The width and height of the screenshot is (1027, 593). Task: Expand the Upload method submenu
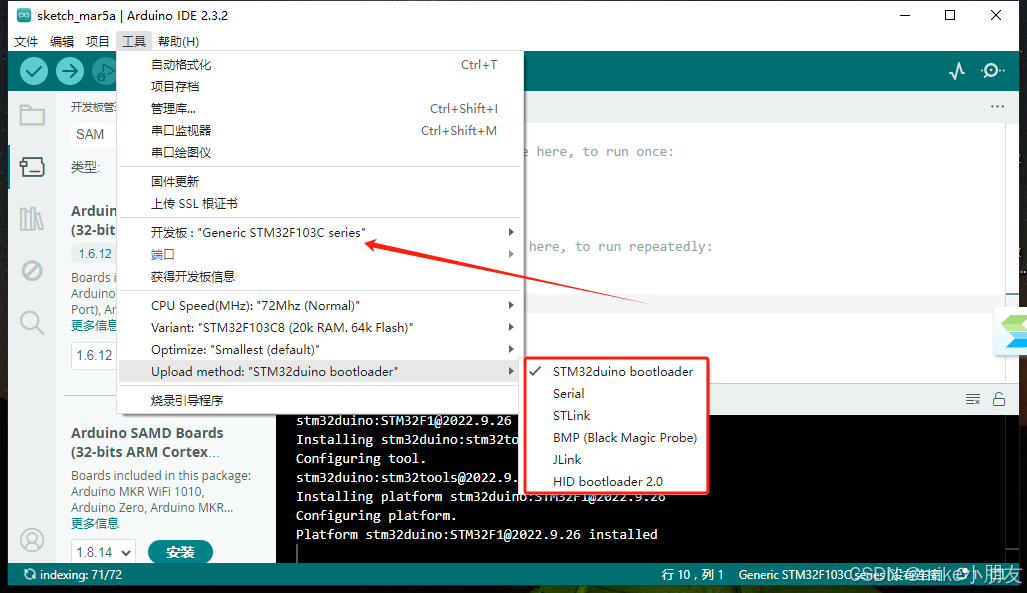321,372
